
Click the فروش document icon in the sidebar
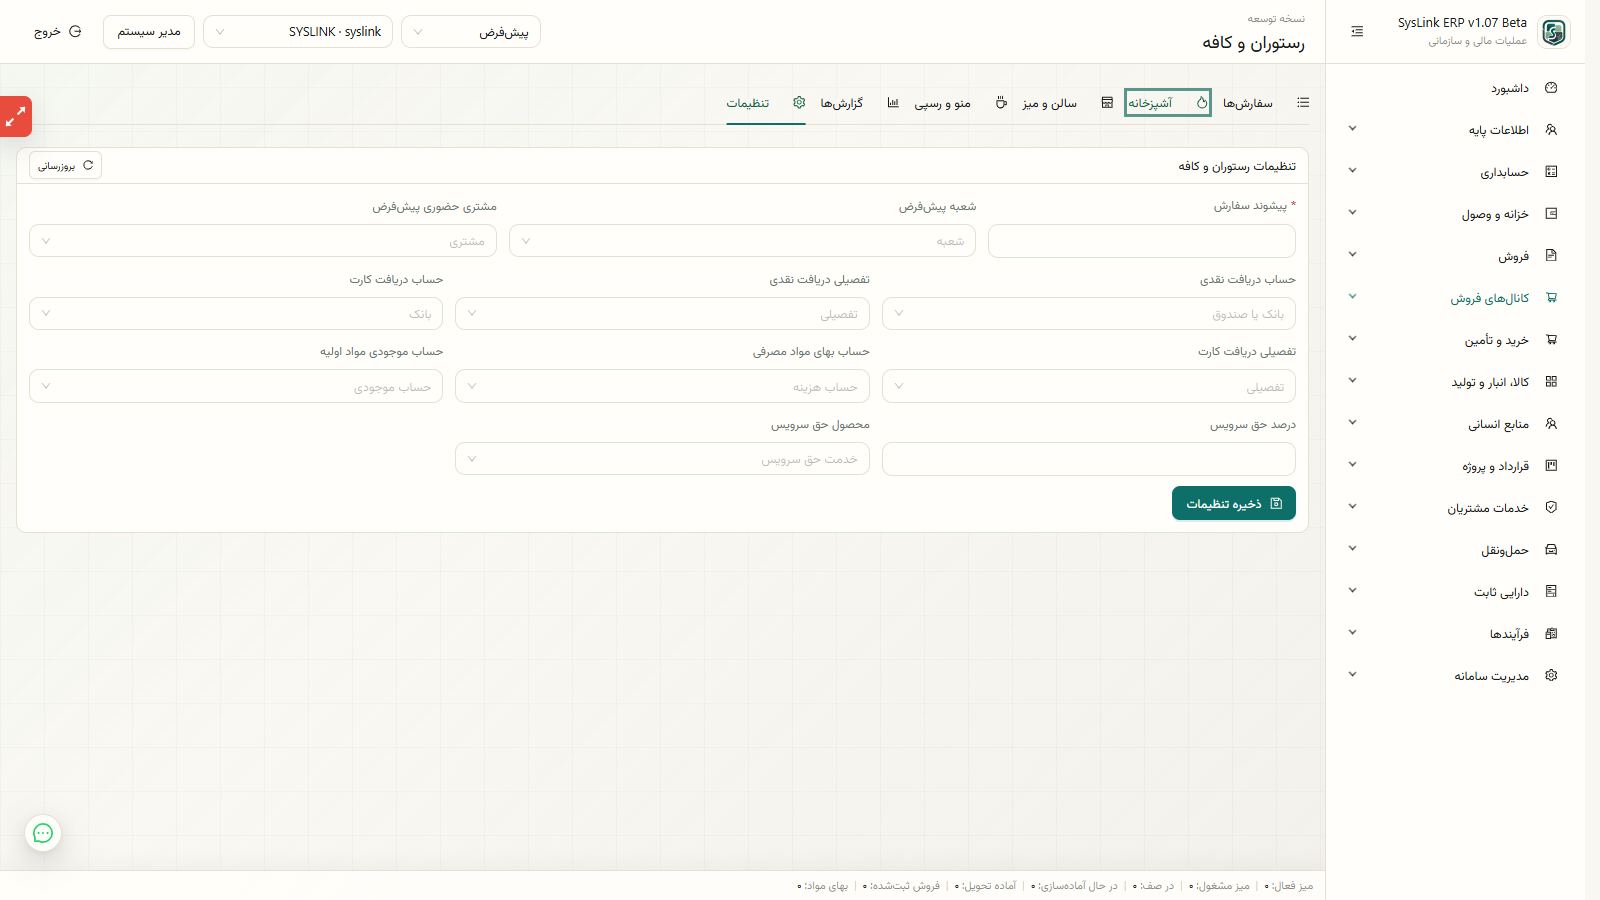coord(1551,256)
